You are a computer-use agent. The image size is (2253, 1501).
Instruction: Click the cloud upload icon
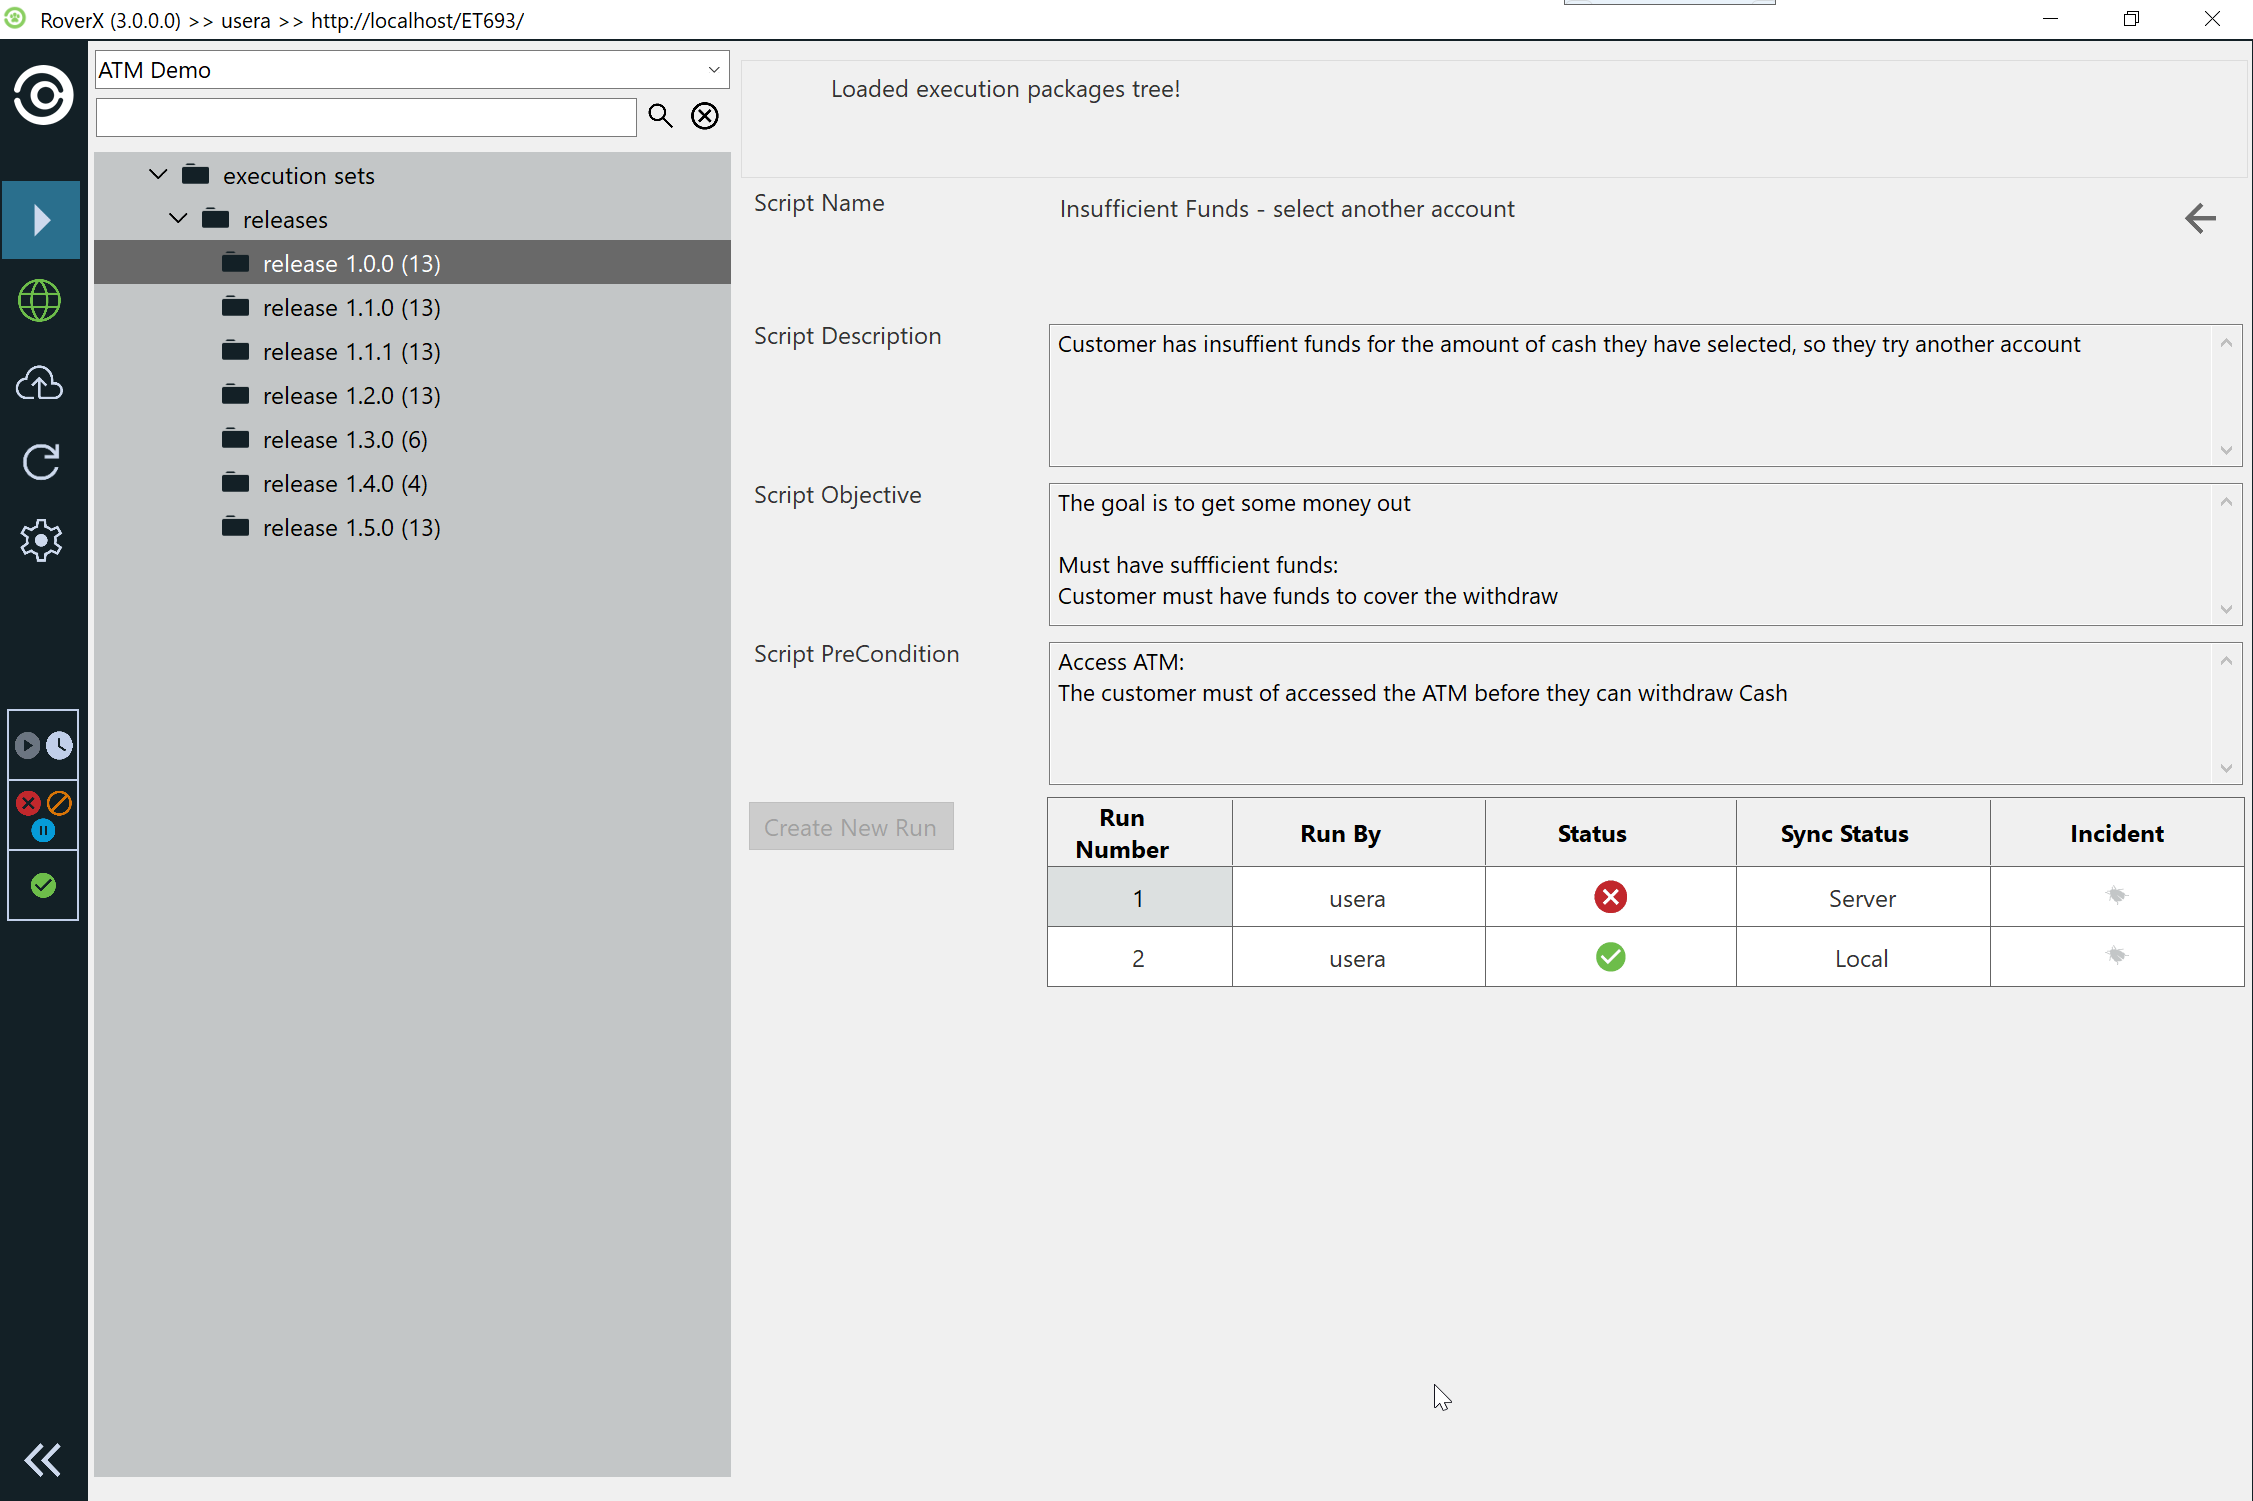click(x=40, y=383)
